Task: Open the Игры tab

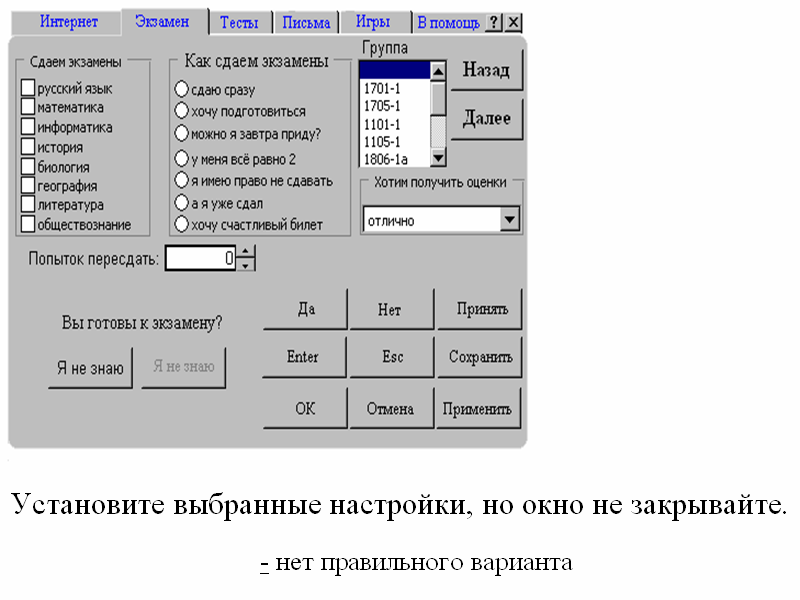Action: tap(373, 22)
